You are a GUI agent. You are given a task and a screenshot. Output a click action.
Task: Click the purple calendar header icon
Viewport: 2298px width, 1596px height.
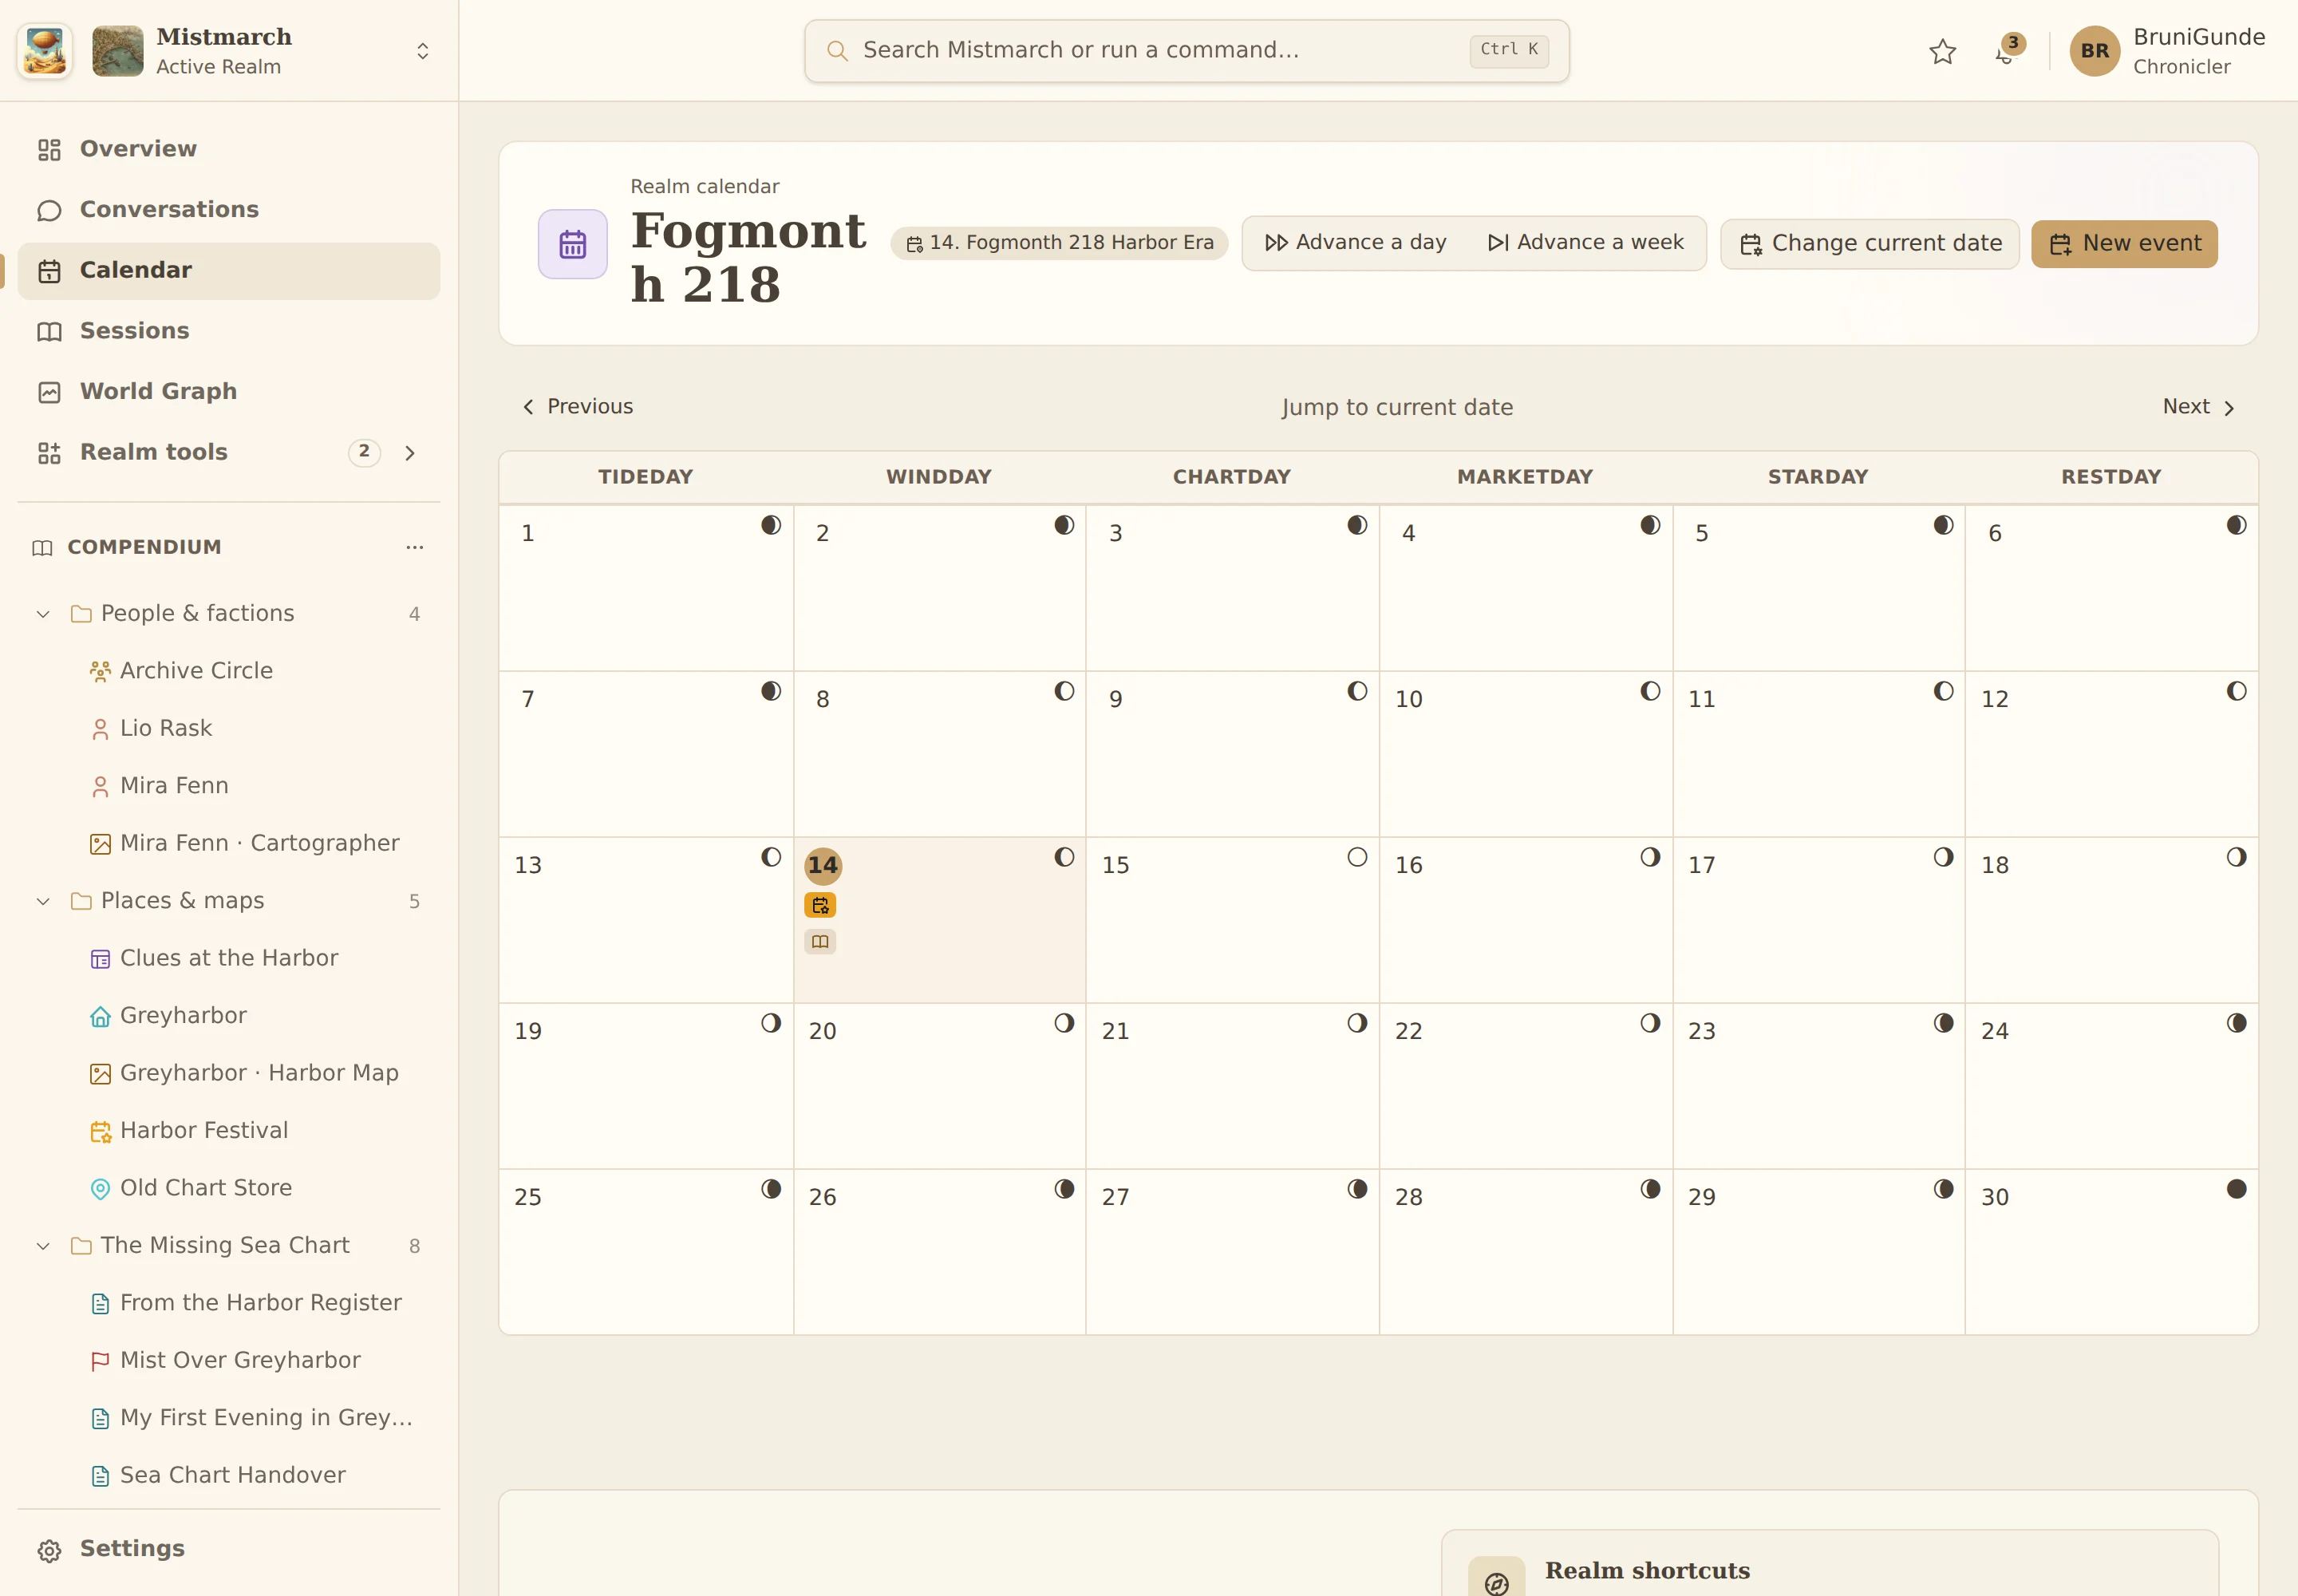(572, 244)
